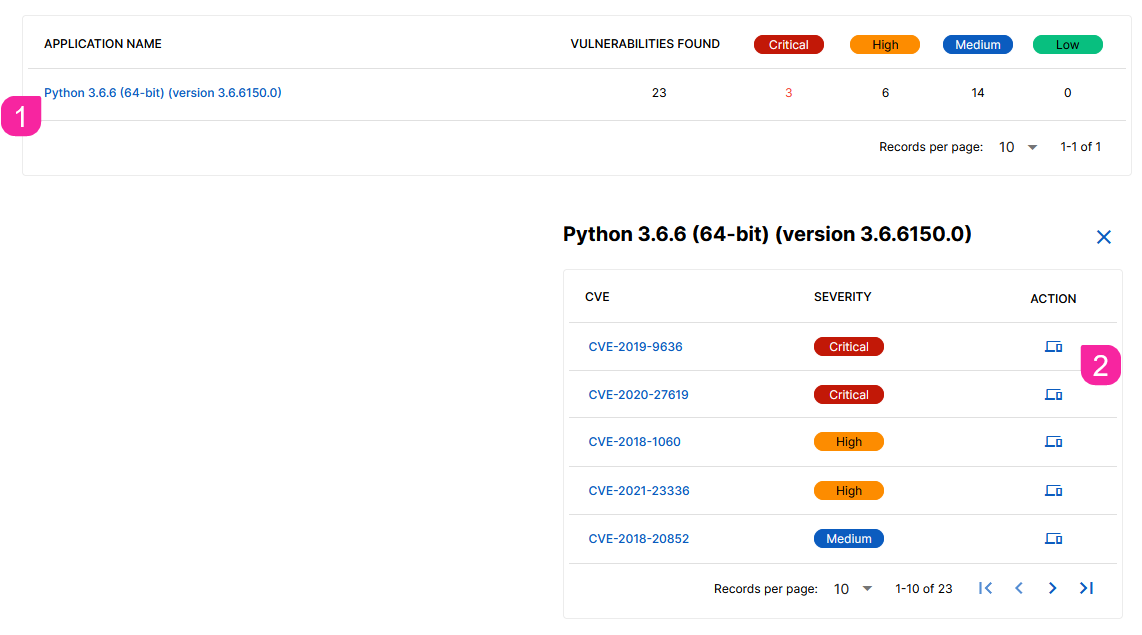Image resolution: width=1142 pixels, height=635 pixels.
Task: Click the SEVERITY column header
Action: 843,296
